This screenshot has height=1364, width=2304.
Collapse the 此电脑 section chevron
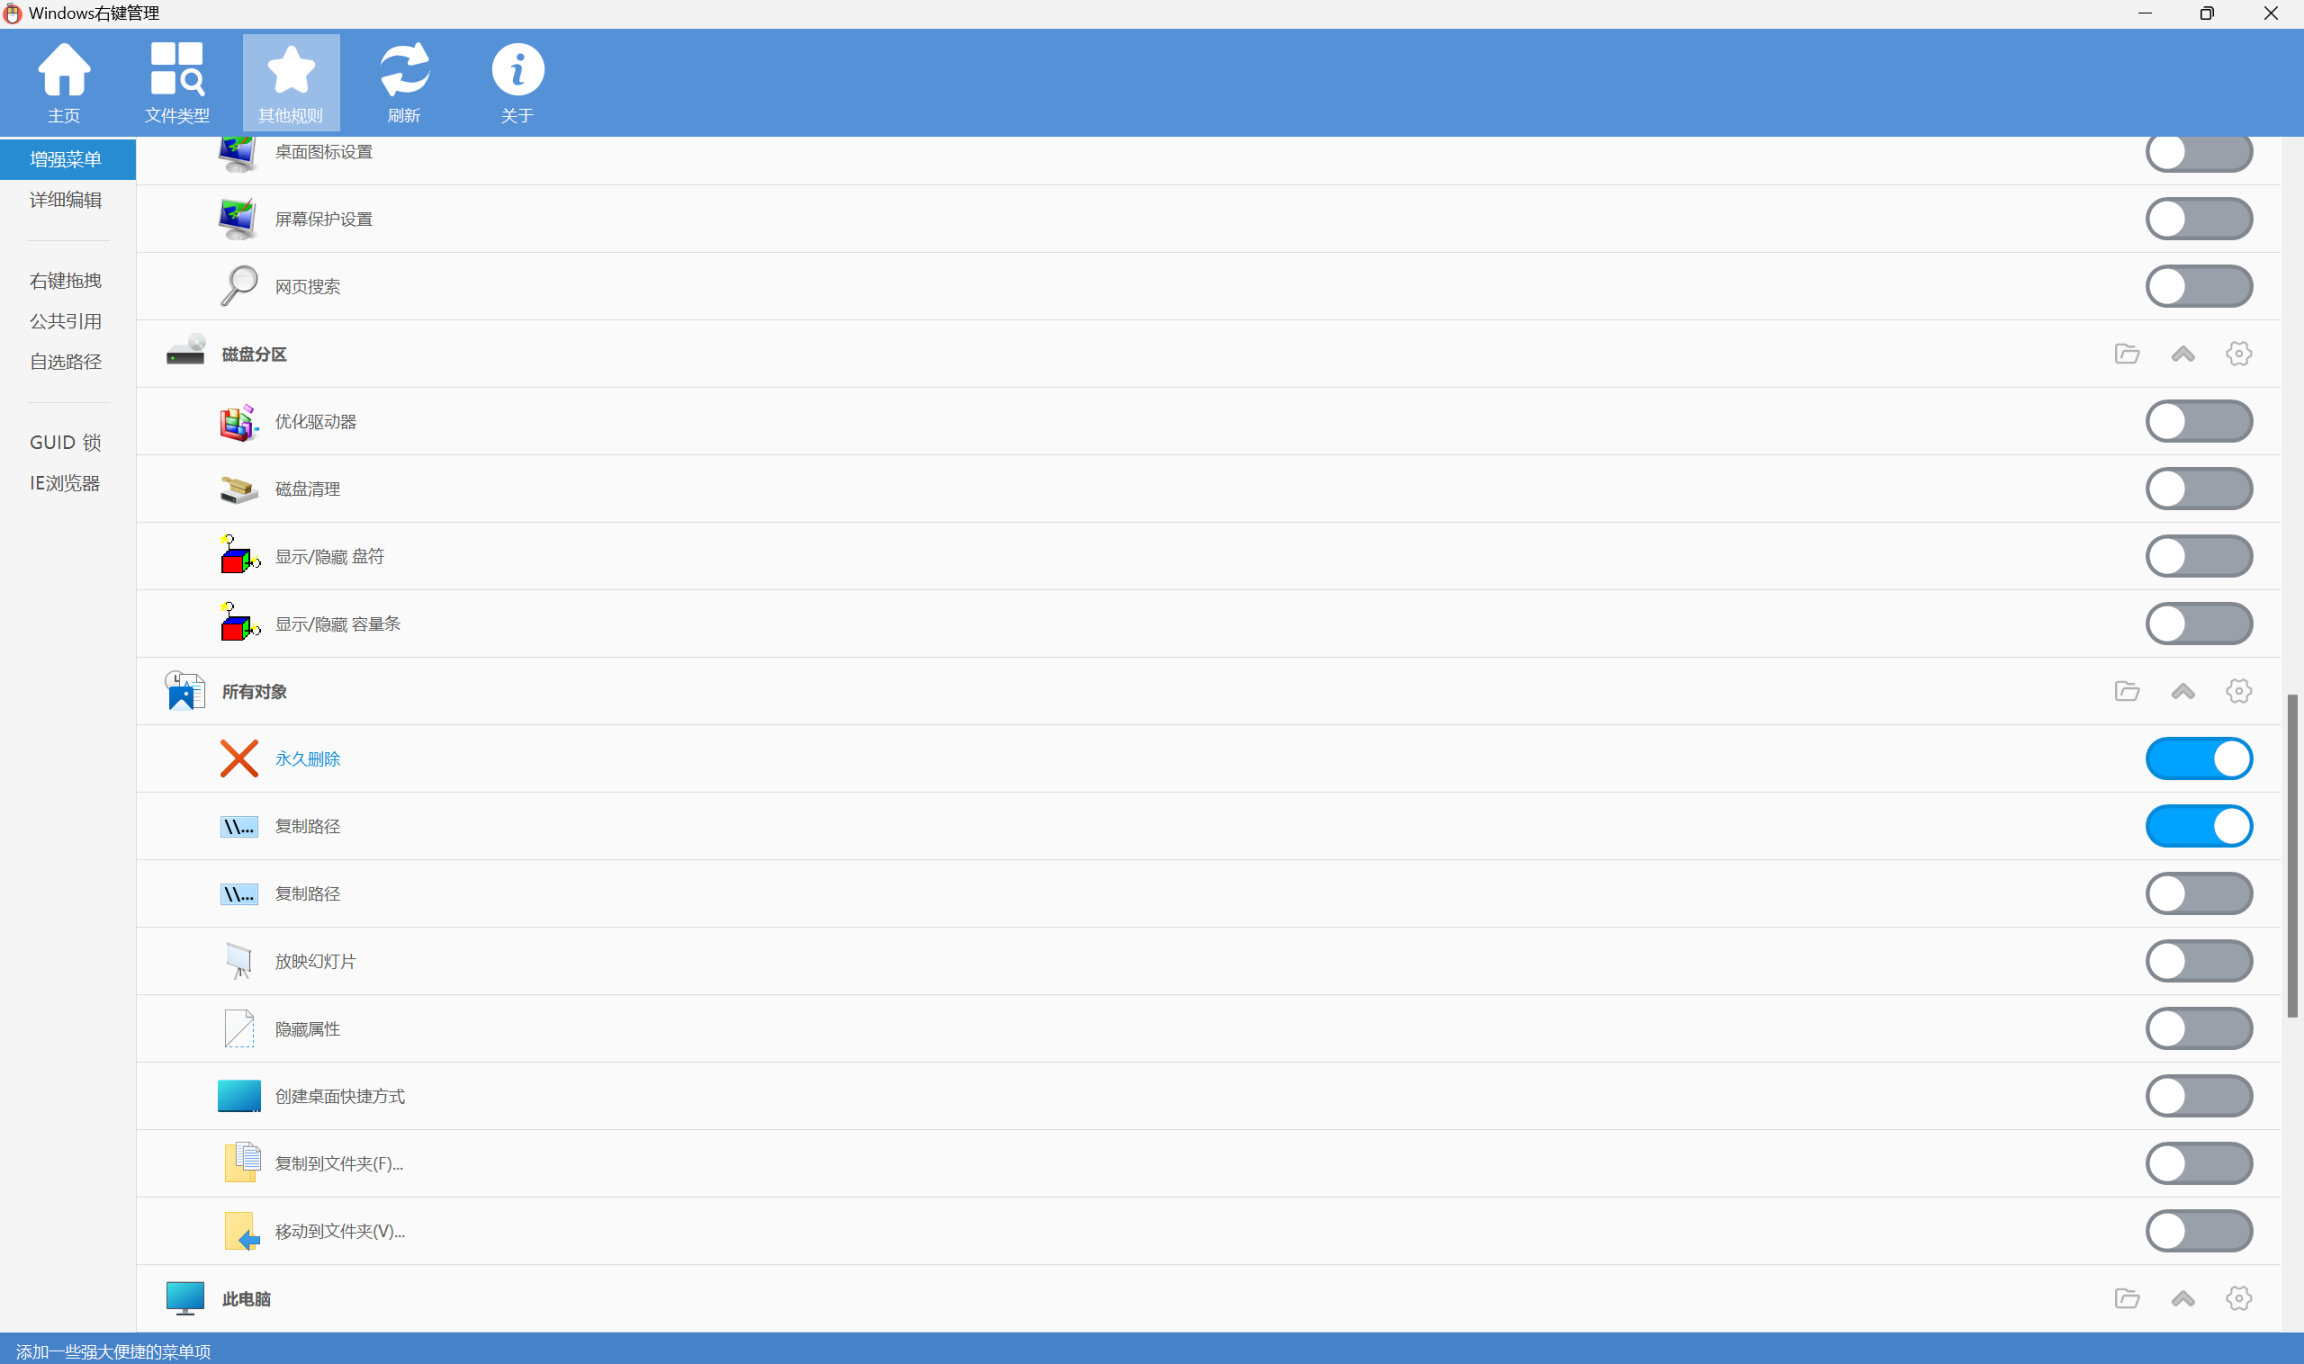tap(2183, 1298)
